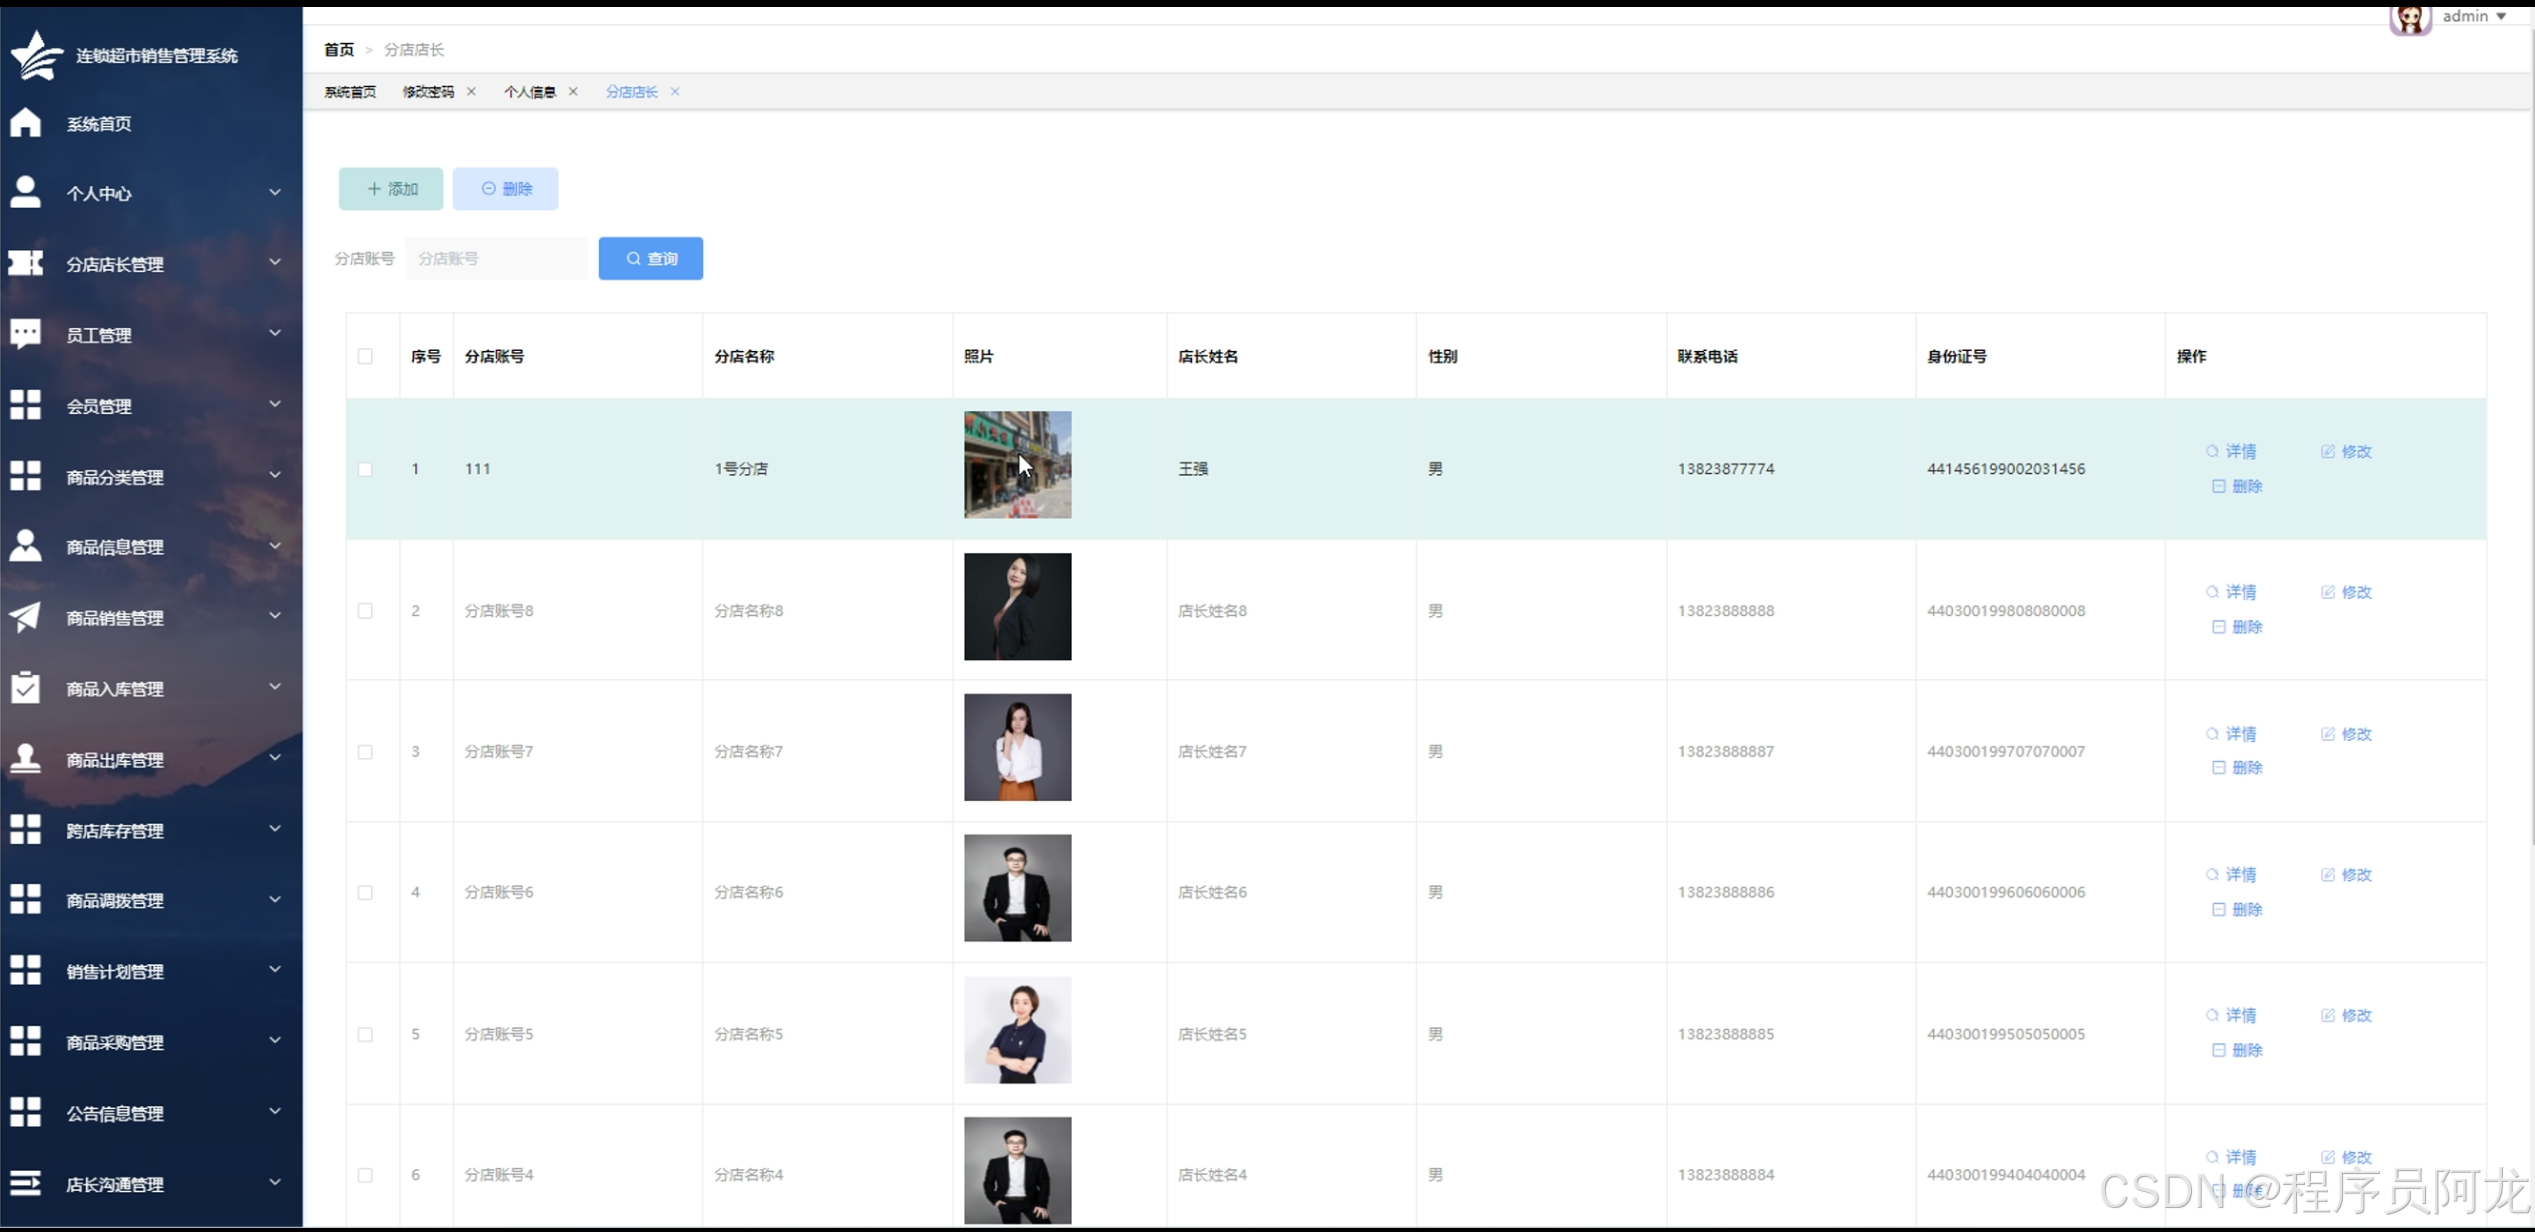This screenshot has width=2535, height=1232.
Task: Switch to the 系统首页 tab
Action: point(350,92)
